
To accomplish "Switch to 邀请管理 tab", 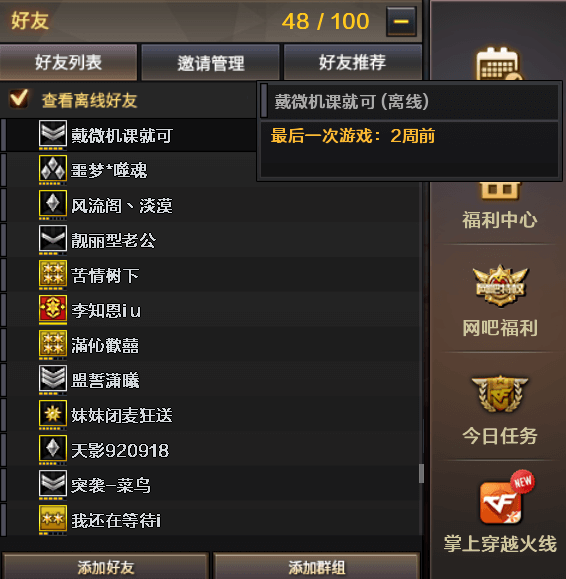I will coord(210,62).
